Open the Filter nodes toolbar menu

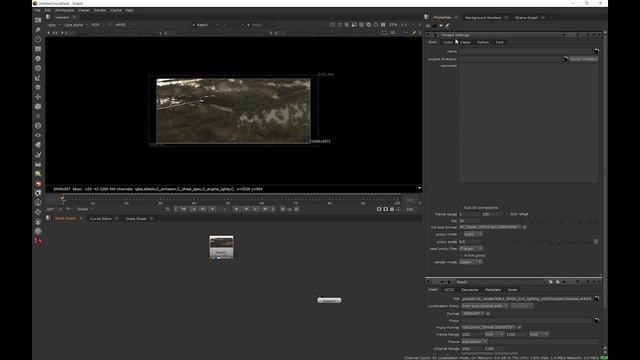tap(38, 68)
